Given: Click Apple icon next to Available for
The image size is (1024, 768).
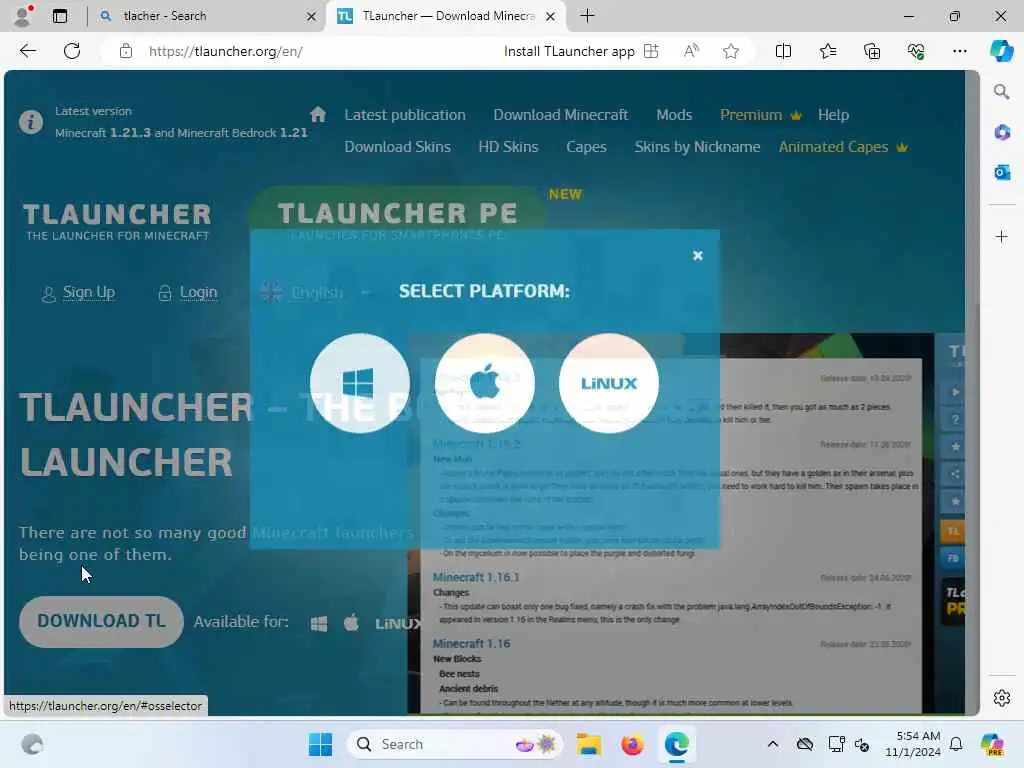Looking at the screenshot, I should point(351,622).
